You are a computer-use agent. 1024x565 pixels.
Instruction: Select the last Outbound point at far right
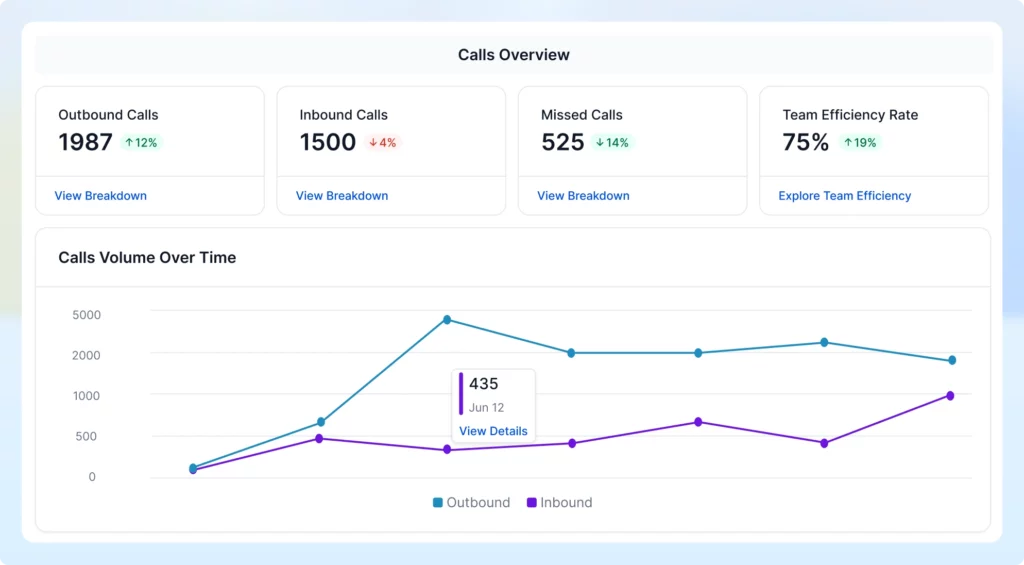click(x=952, y=360)
